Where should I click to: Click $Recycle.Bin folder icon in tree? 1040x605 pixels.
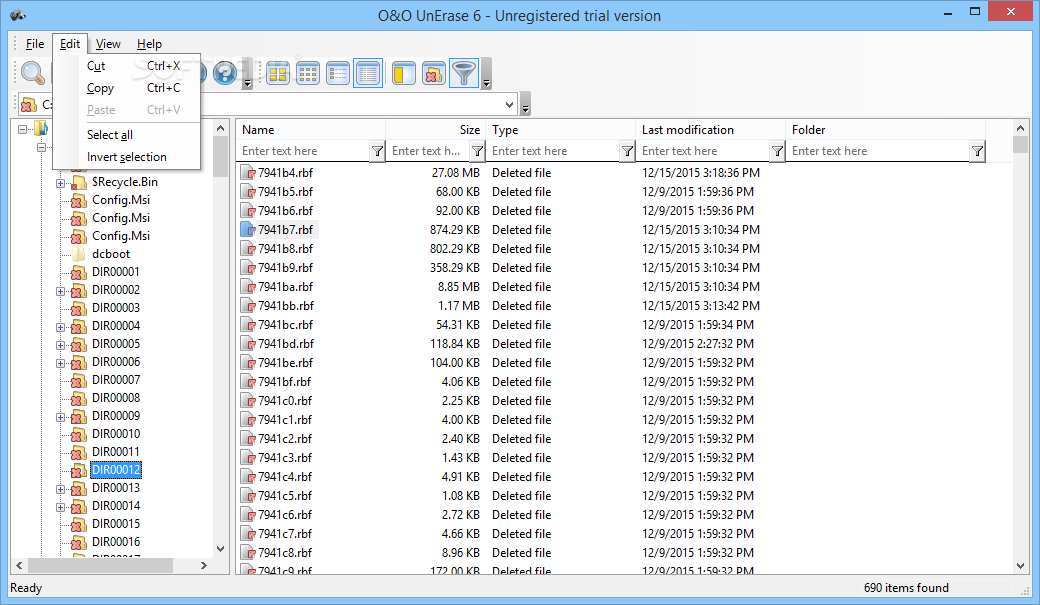pyautogui.click(x=79, y=182)
